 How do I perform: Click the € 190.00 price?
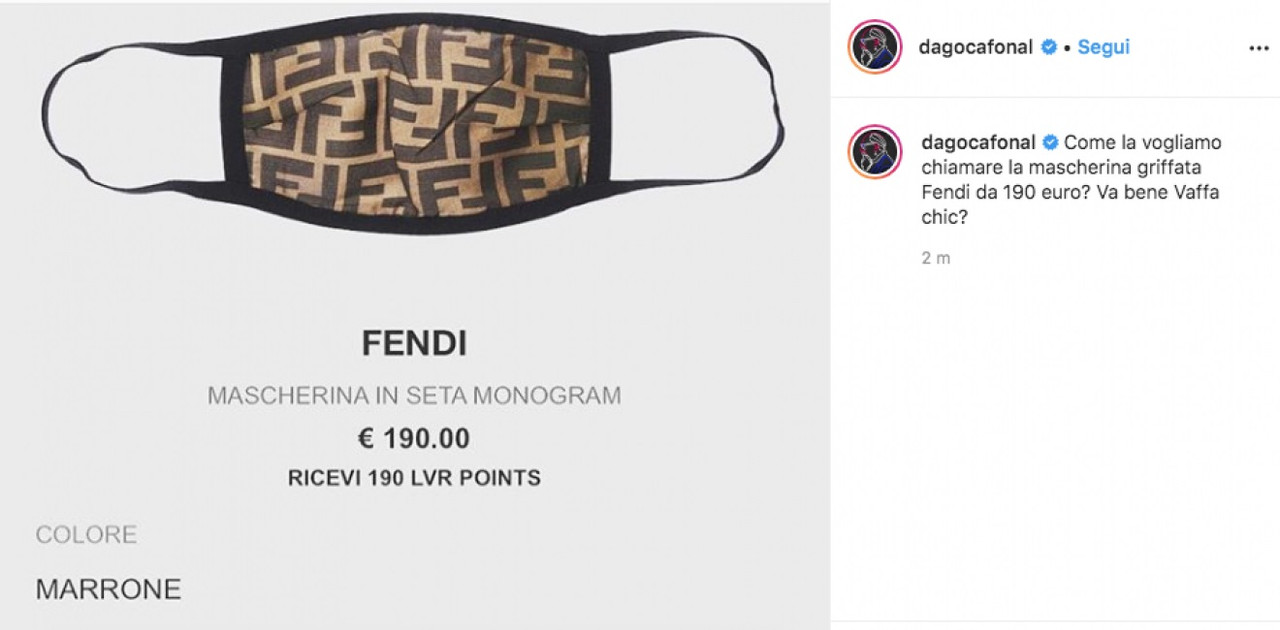[x=414, y=438]
